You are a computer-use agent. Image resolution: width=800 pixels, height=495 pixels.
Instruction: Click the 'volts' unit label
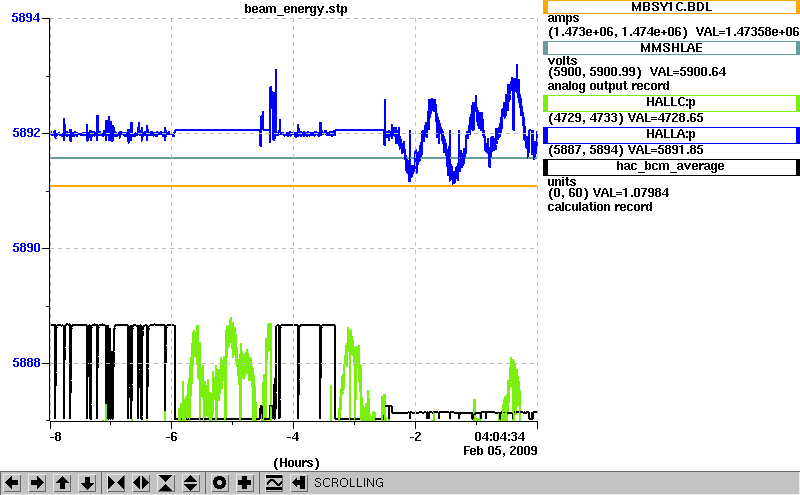[562, 61]
